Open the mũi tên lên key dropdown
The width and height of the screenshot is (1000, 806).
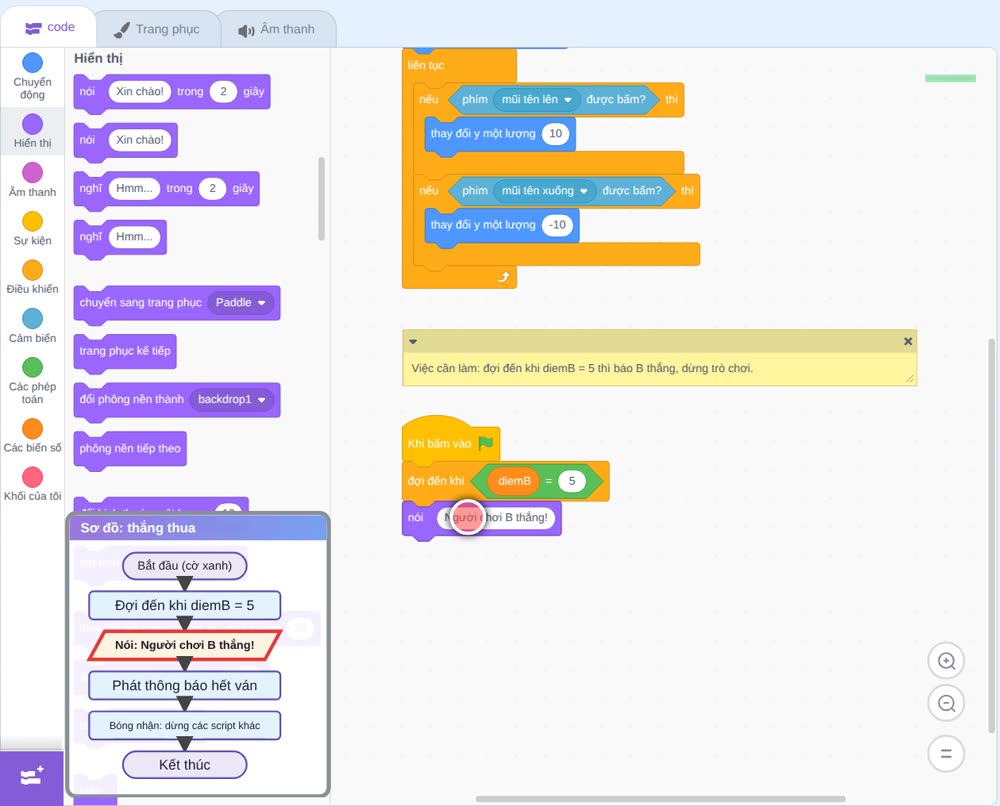[x=537, y=99]
